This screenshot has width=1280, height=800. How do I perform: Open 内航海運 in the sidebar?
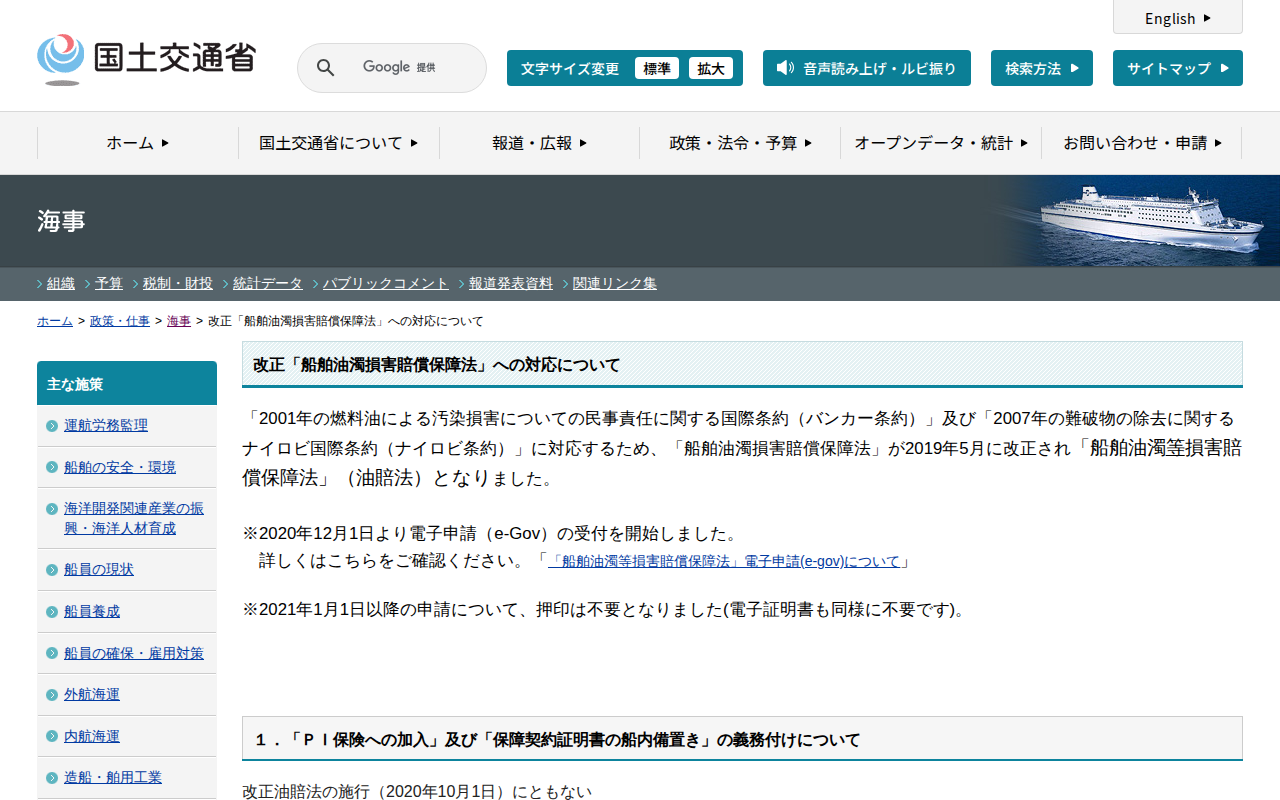[92, 737]
